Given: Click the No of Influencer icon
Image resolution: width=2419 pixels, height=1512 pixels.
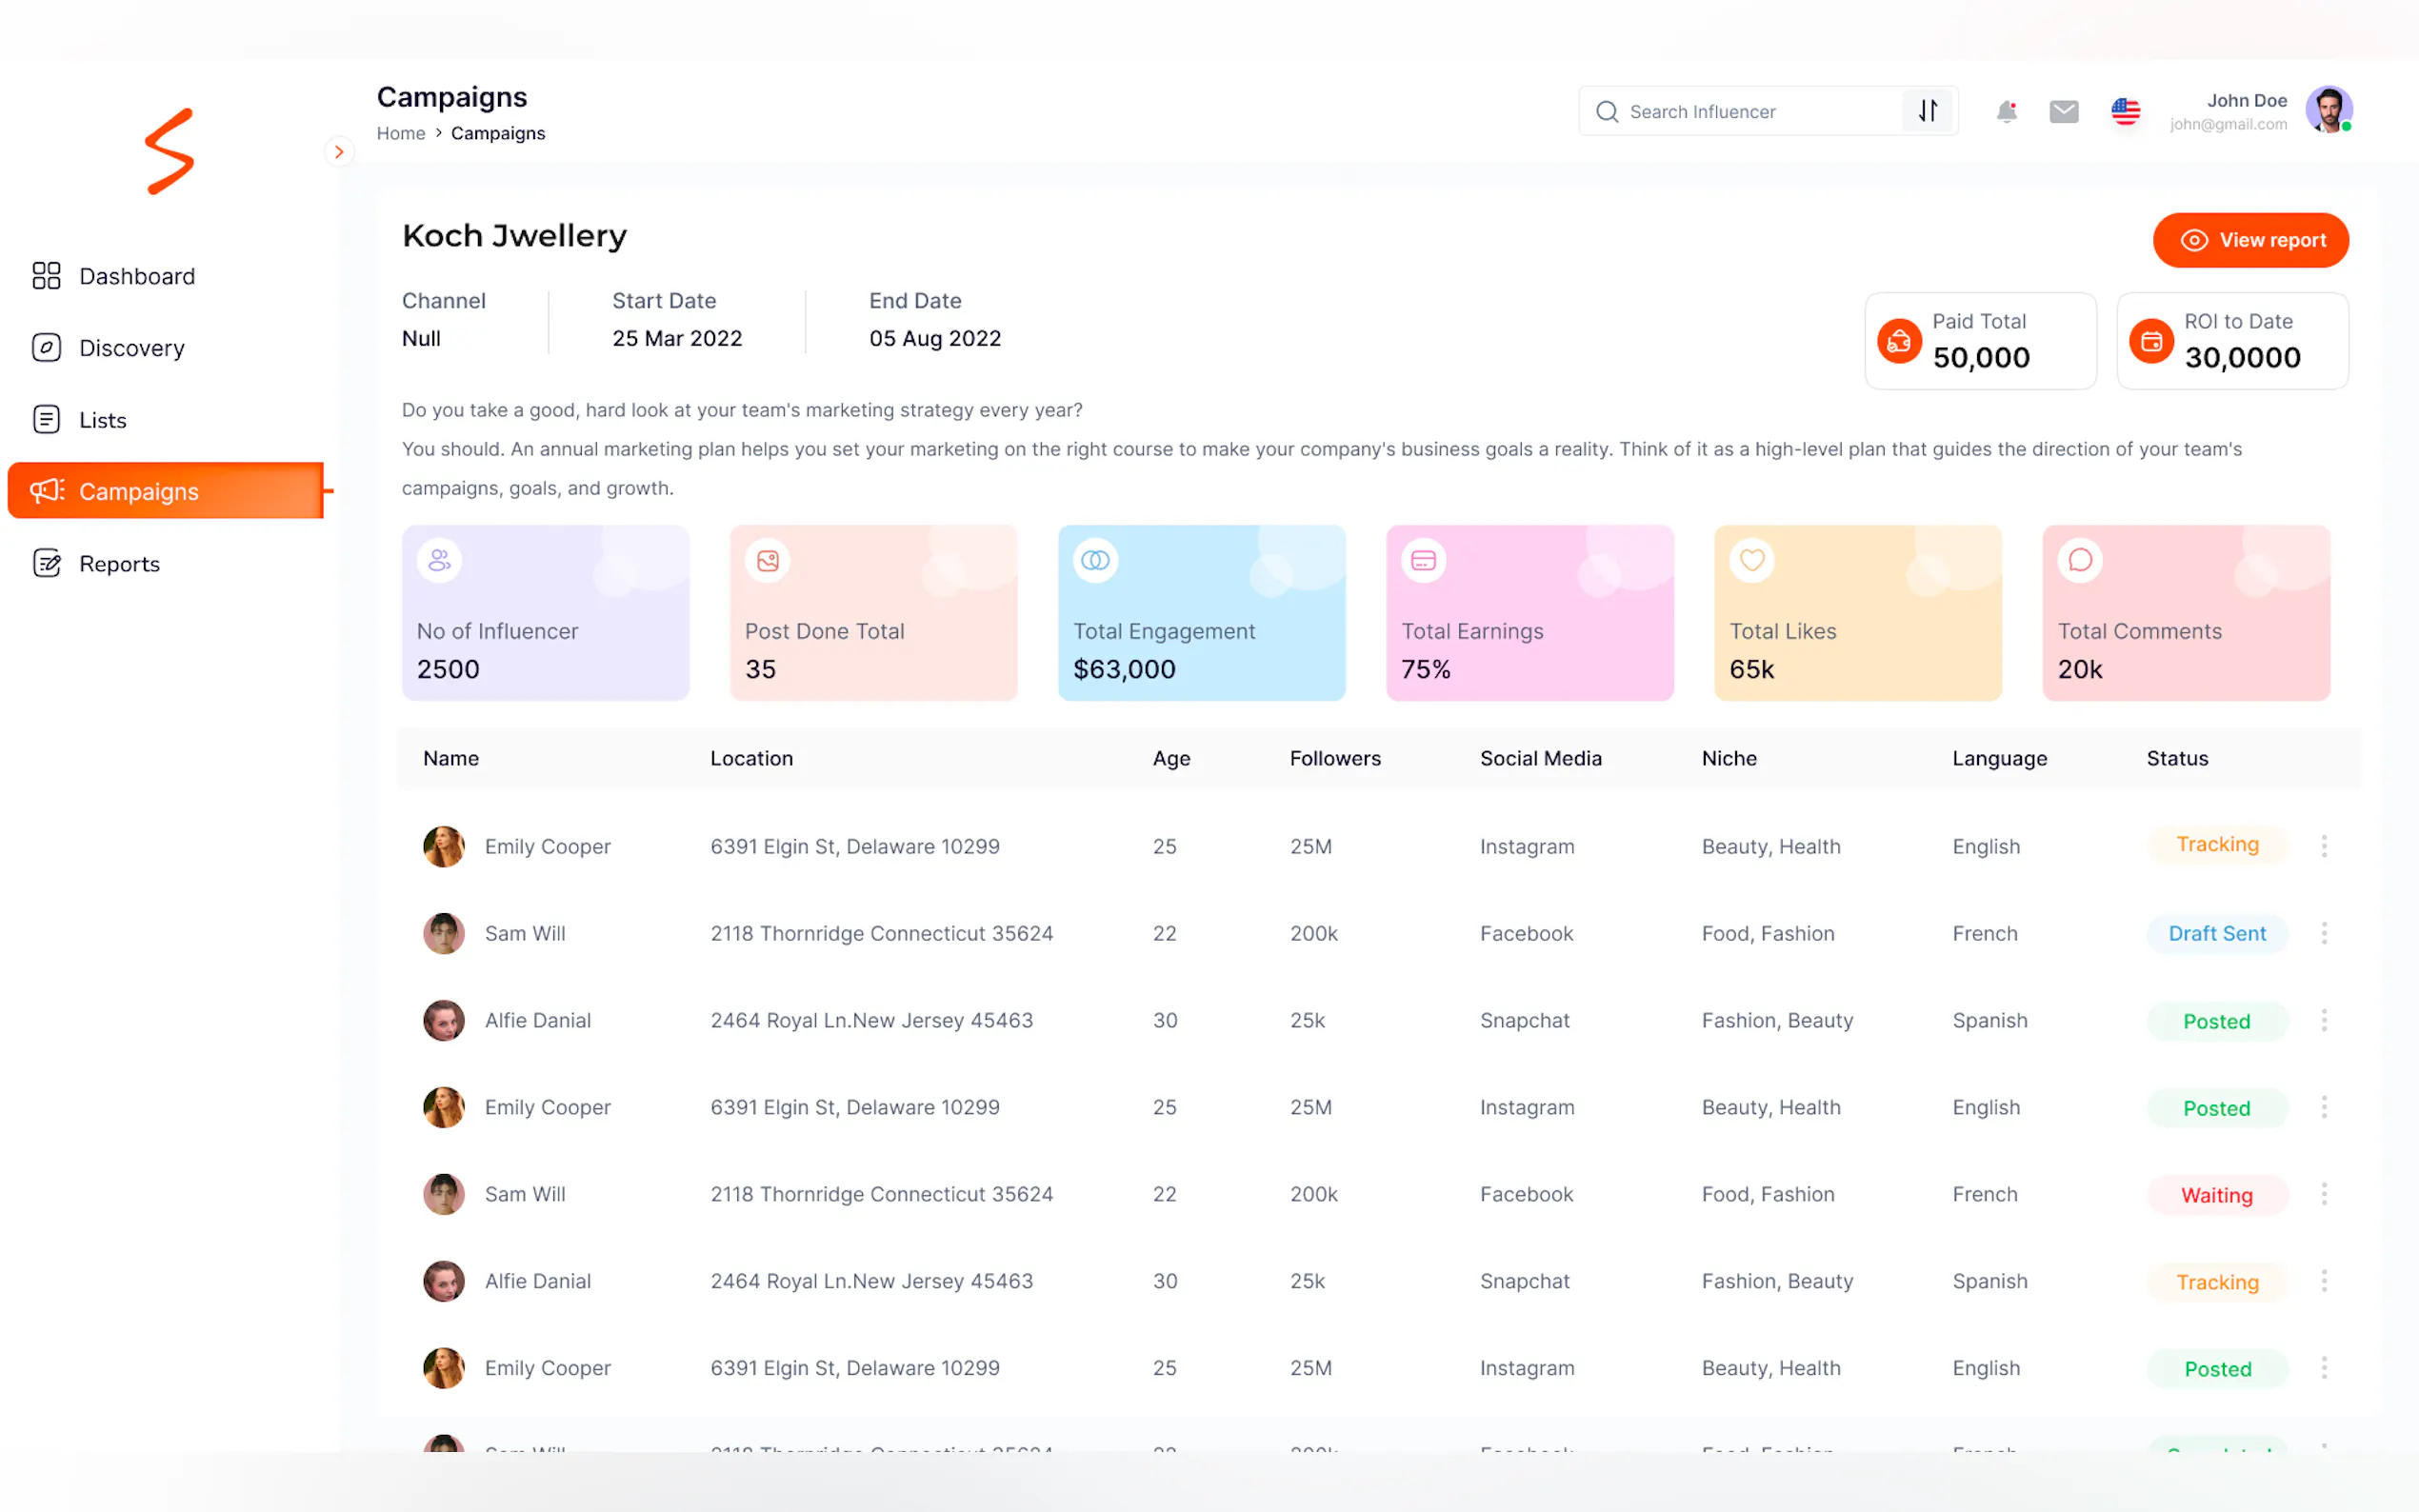Looking at the screenshot, I should tap(439, 560).
